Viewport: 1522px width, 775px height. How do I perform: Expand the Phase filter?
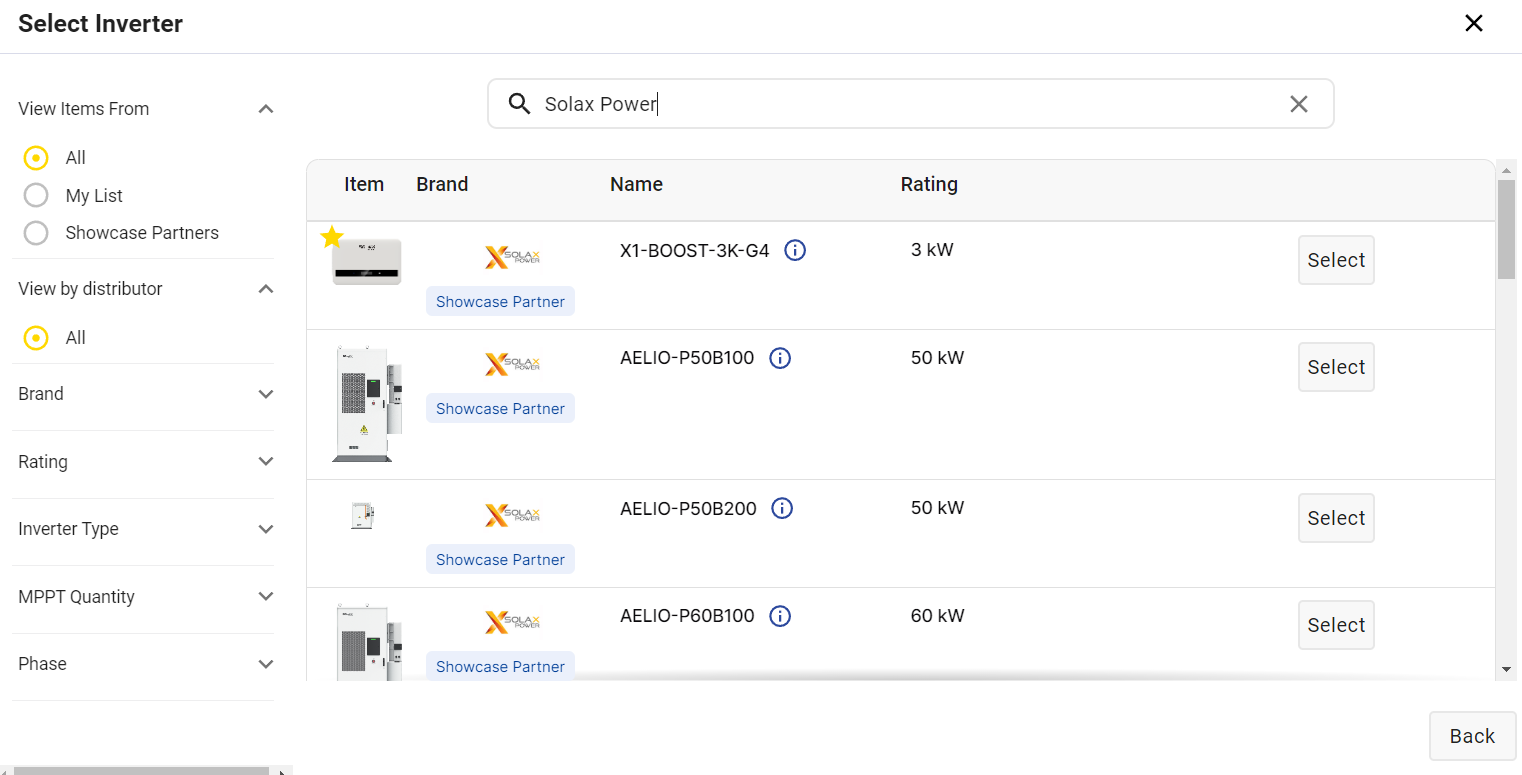[266, 664]
